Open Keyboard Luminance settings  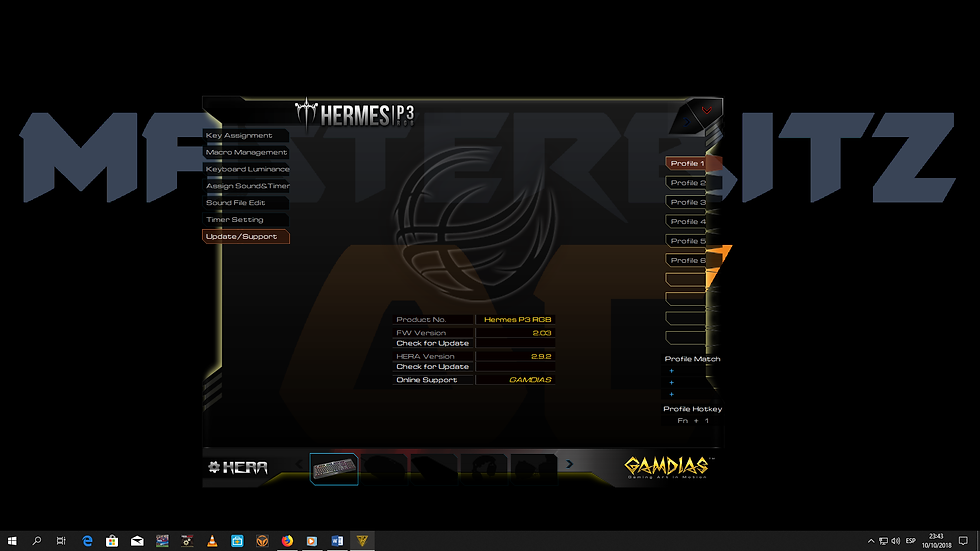click(246, 169)
